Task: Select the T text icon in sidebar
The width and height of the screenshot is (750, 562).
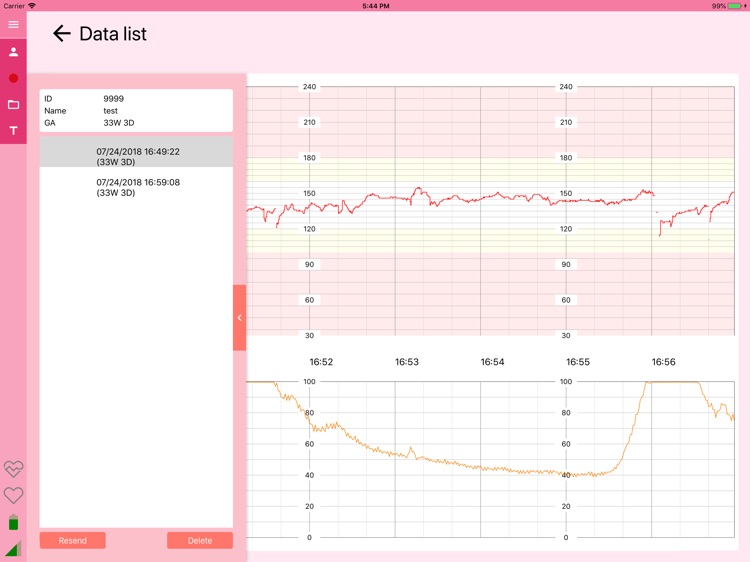Action: pyautogui.click(x=13, y=131)
